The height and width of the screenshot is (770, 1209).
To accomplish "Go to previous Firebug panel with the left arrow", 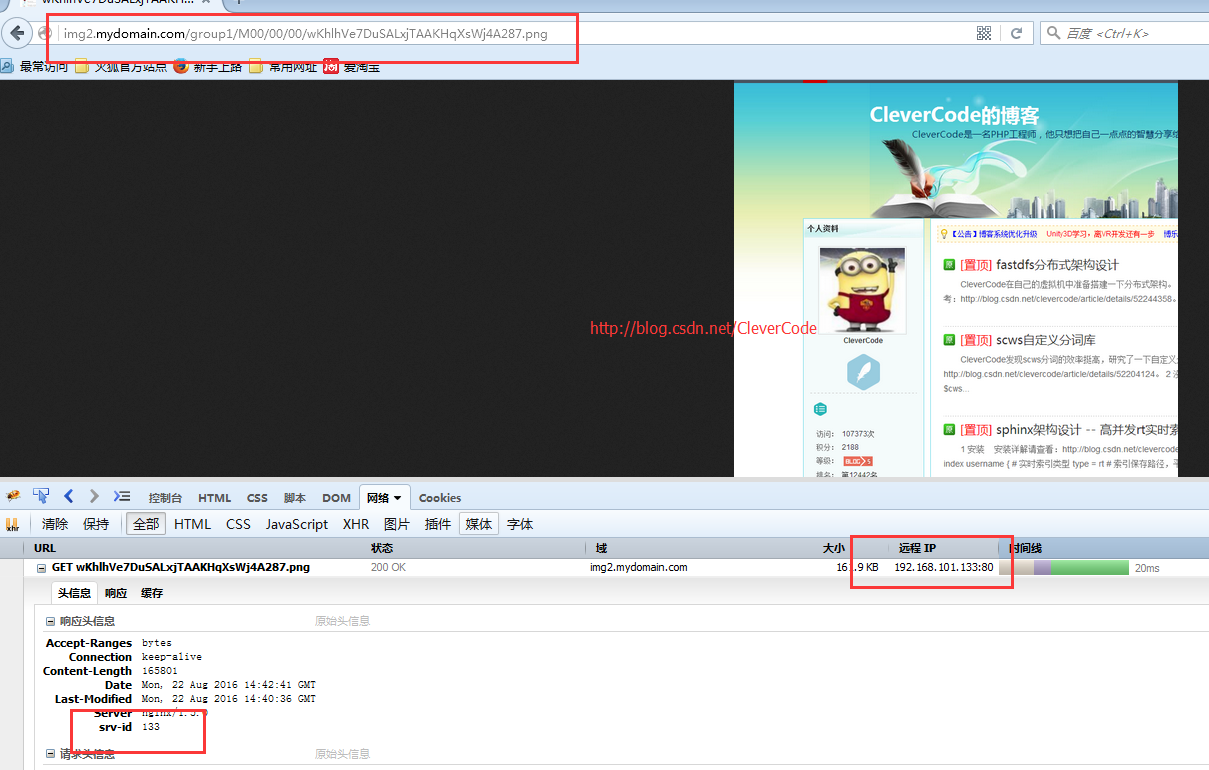I will pyautogui.click(x=69, y=496).
